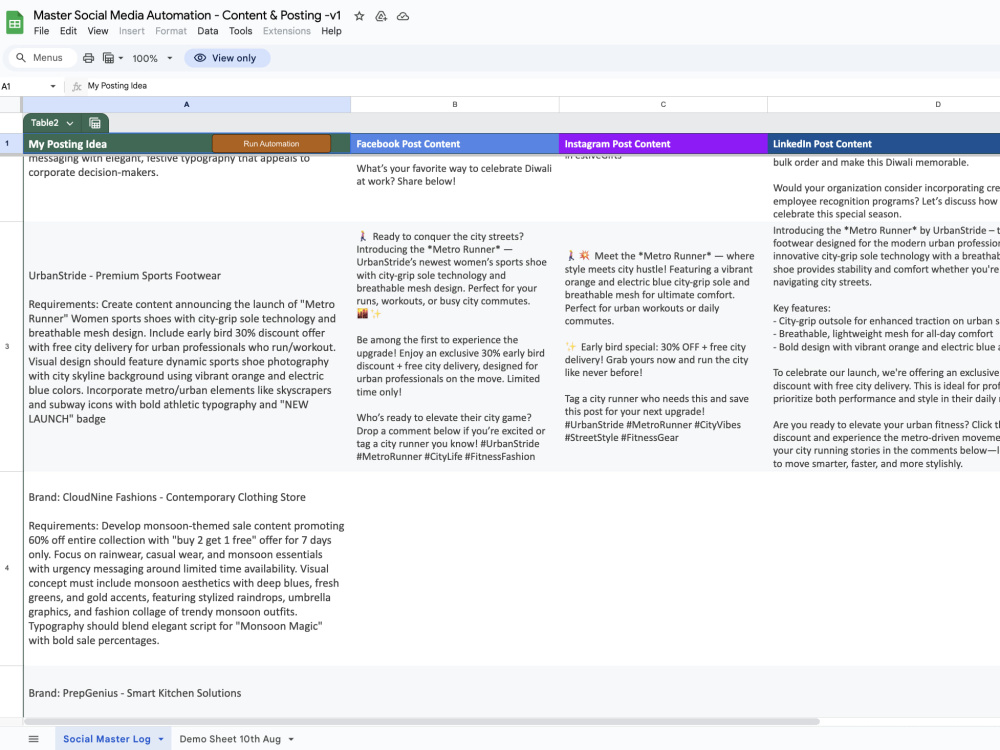Select column D header

(x=884, y=105)
